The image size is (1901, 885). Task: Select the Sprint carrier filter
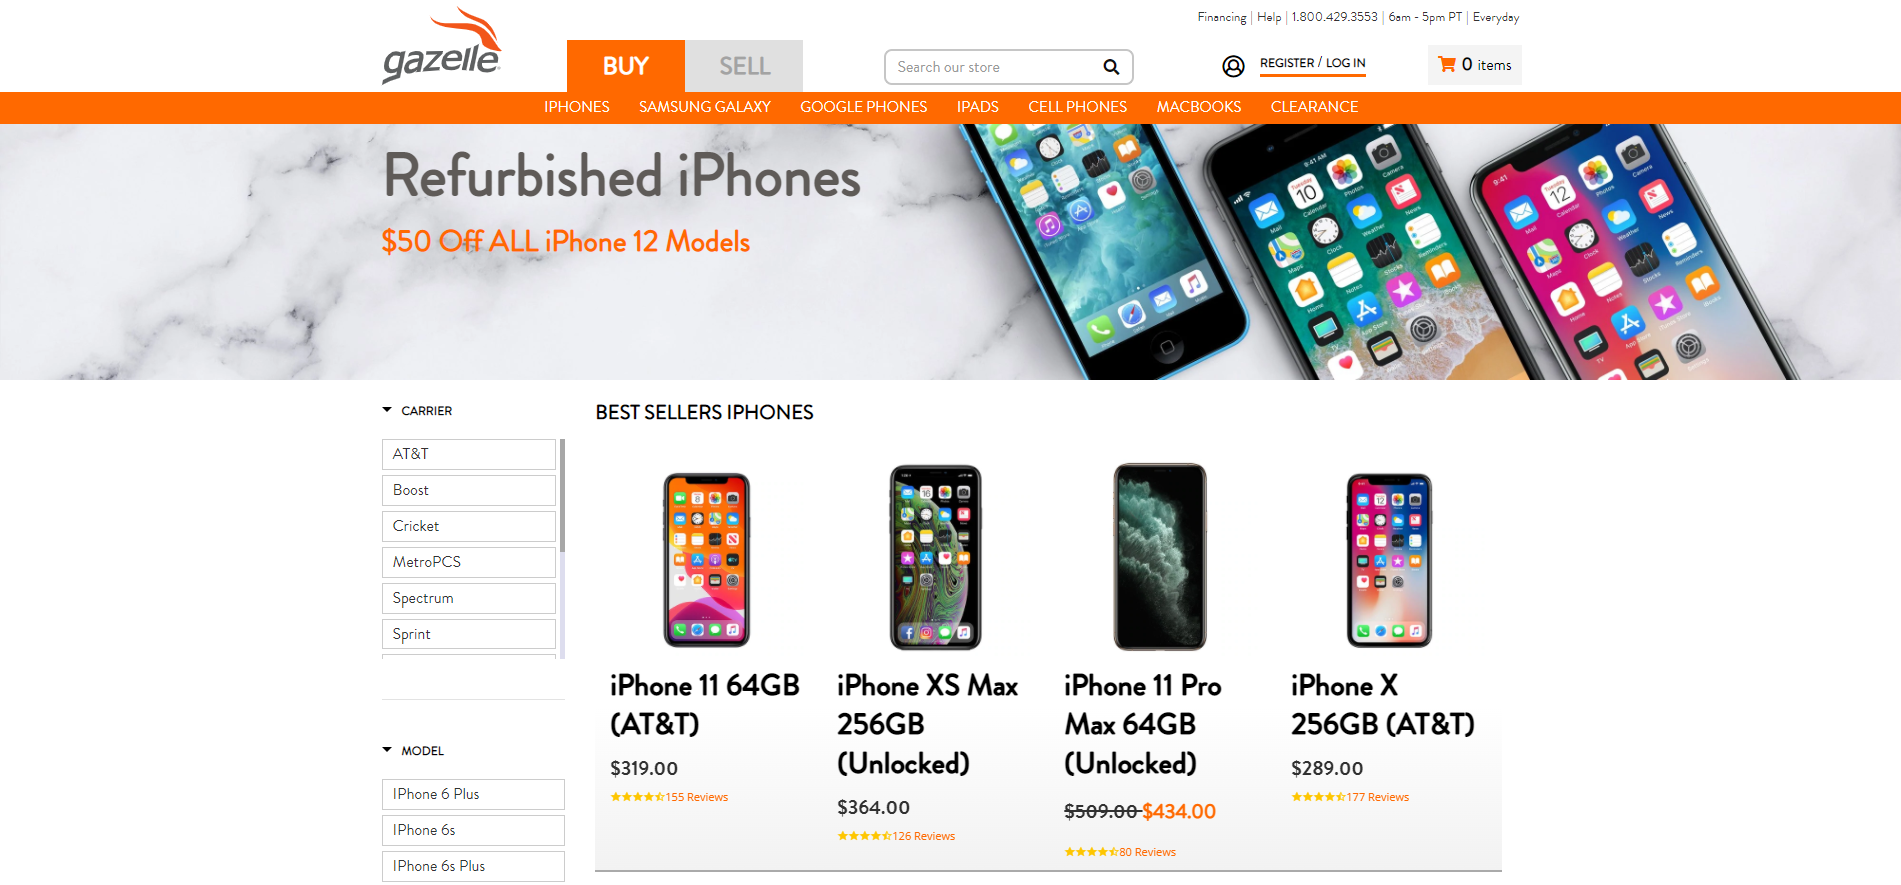468,634
